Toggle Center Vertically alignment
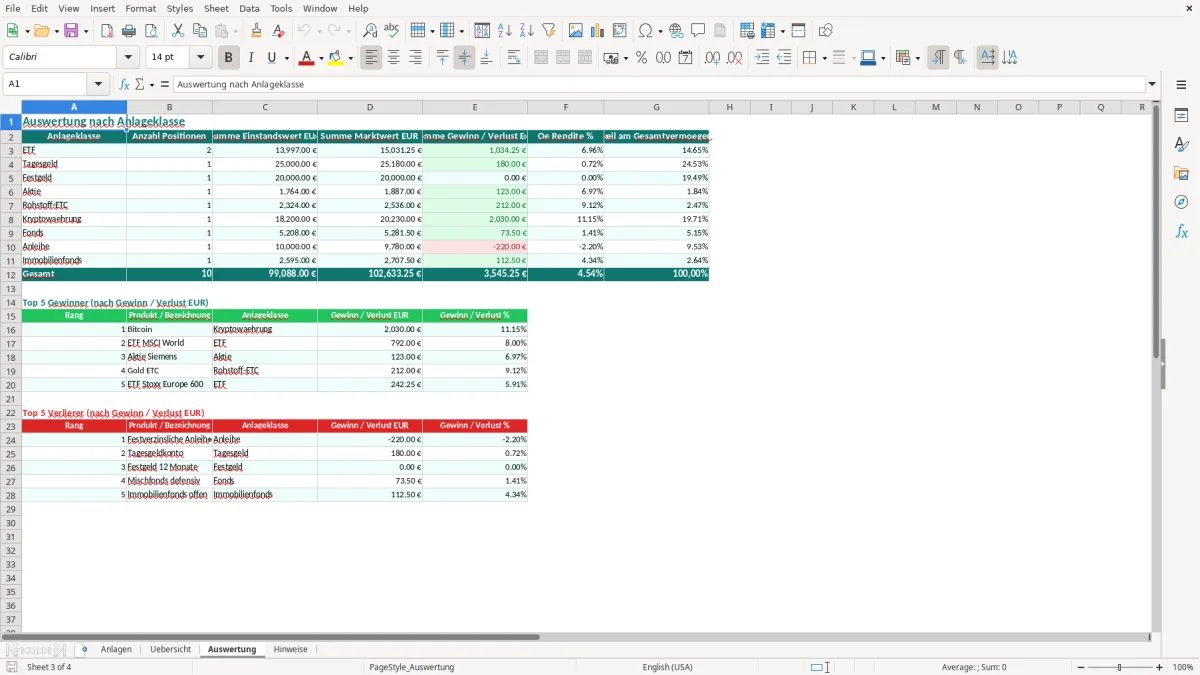The width and height of the screenshot is (1200, 675). pos(464,58)
